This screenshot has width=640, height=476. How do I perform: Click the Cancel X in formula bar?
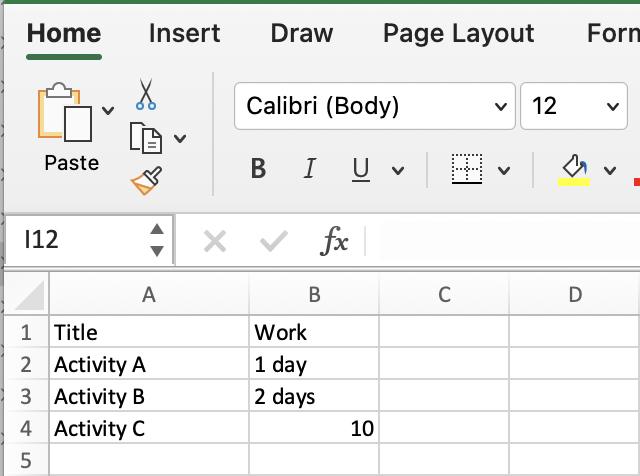(215, 240)
